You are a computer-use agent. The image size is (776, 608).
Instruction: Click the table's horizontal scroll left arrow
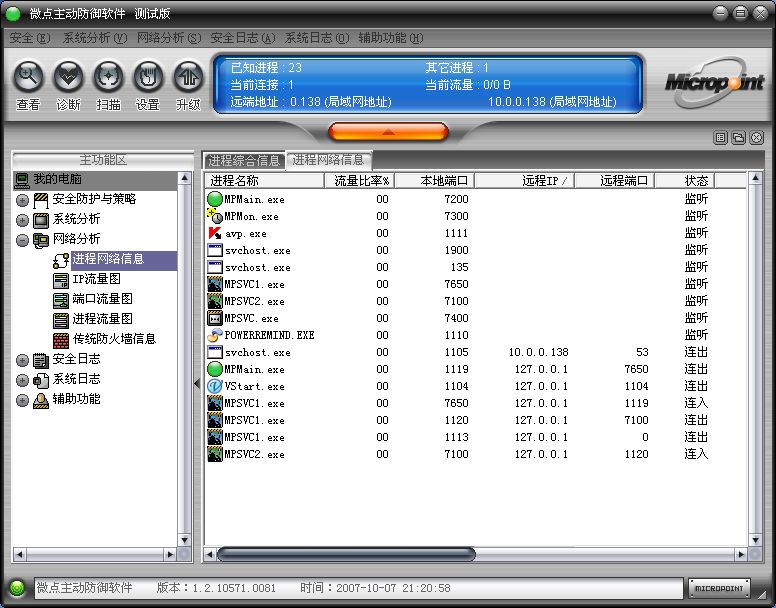pos(209,554)
